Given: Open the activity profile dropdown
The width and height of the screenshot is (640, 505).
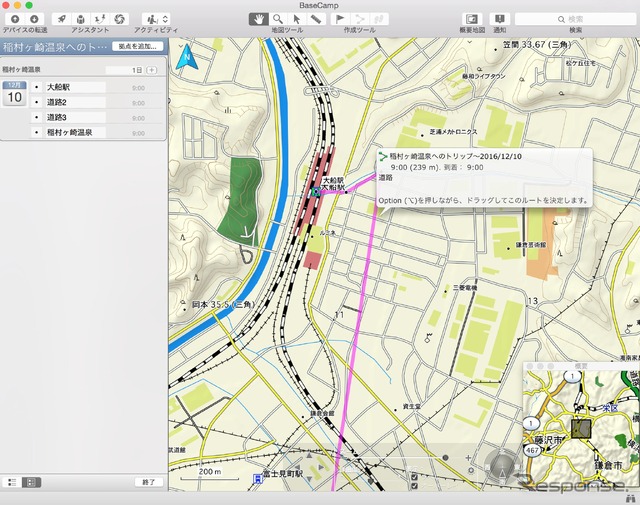Looking at the screenshot, I should coord(156,19).
